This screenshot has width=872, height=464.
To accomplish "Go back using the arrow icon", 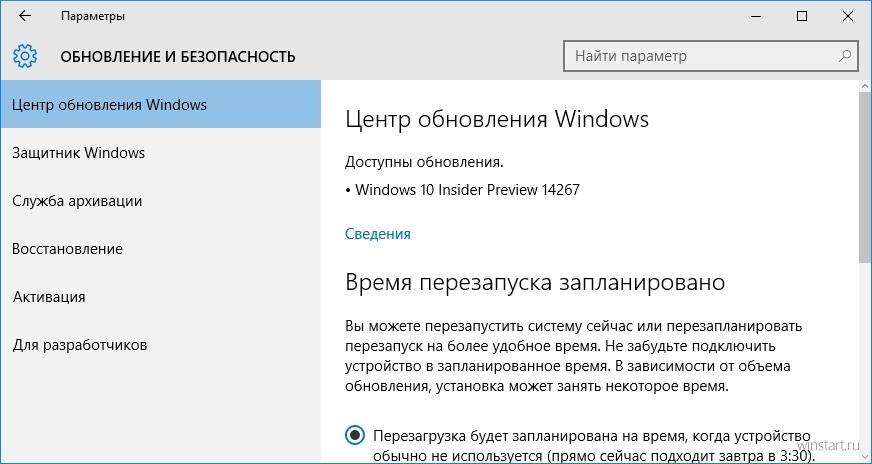I will 25,16.
